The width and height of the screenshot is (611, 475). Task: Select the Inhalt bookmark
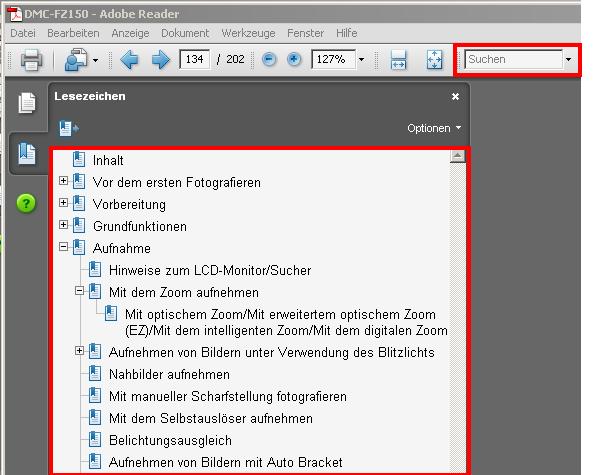[x=108, y=160]
